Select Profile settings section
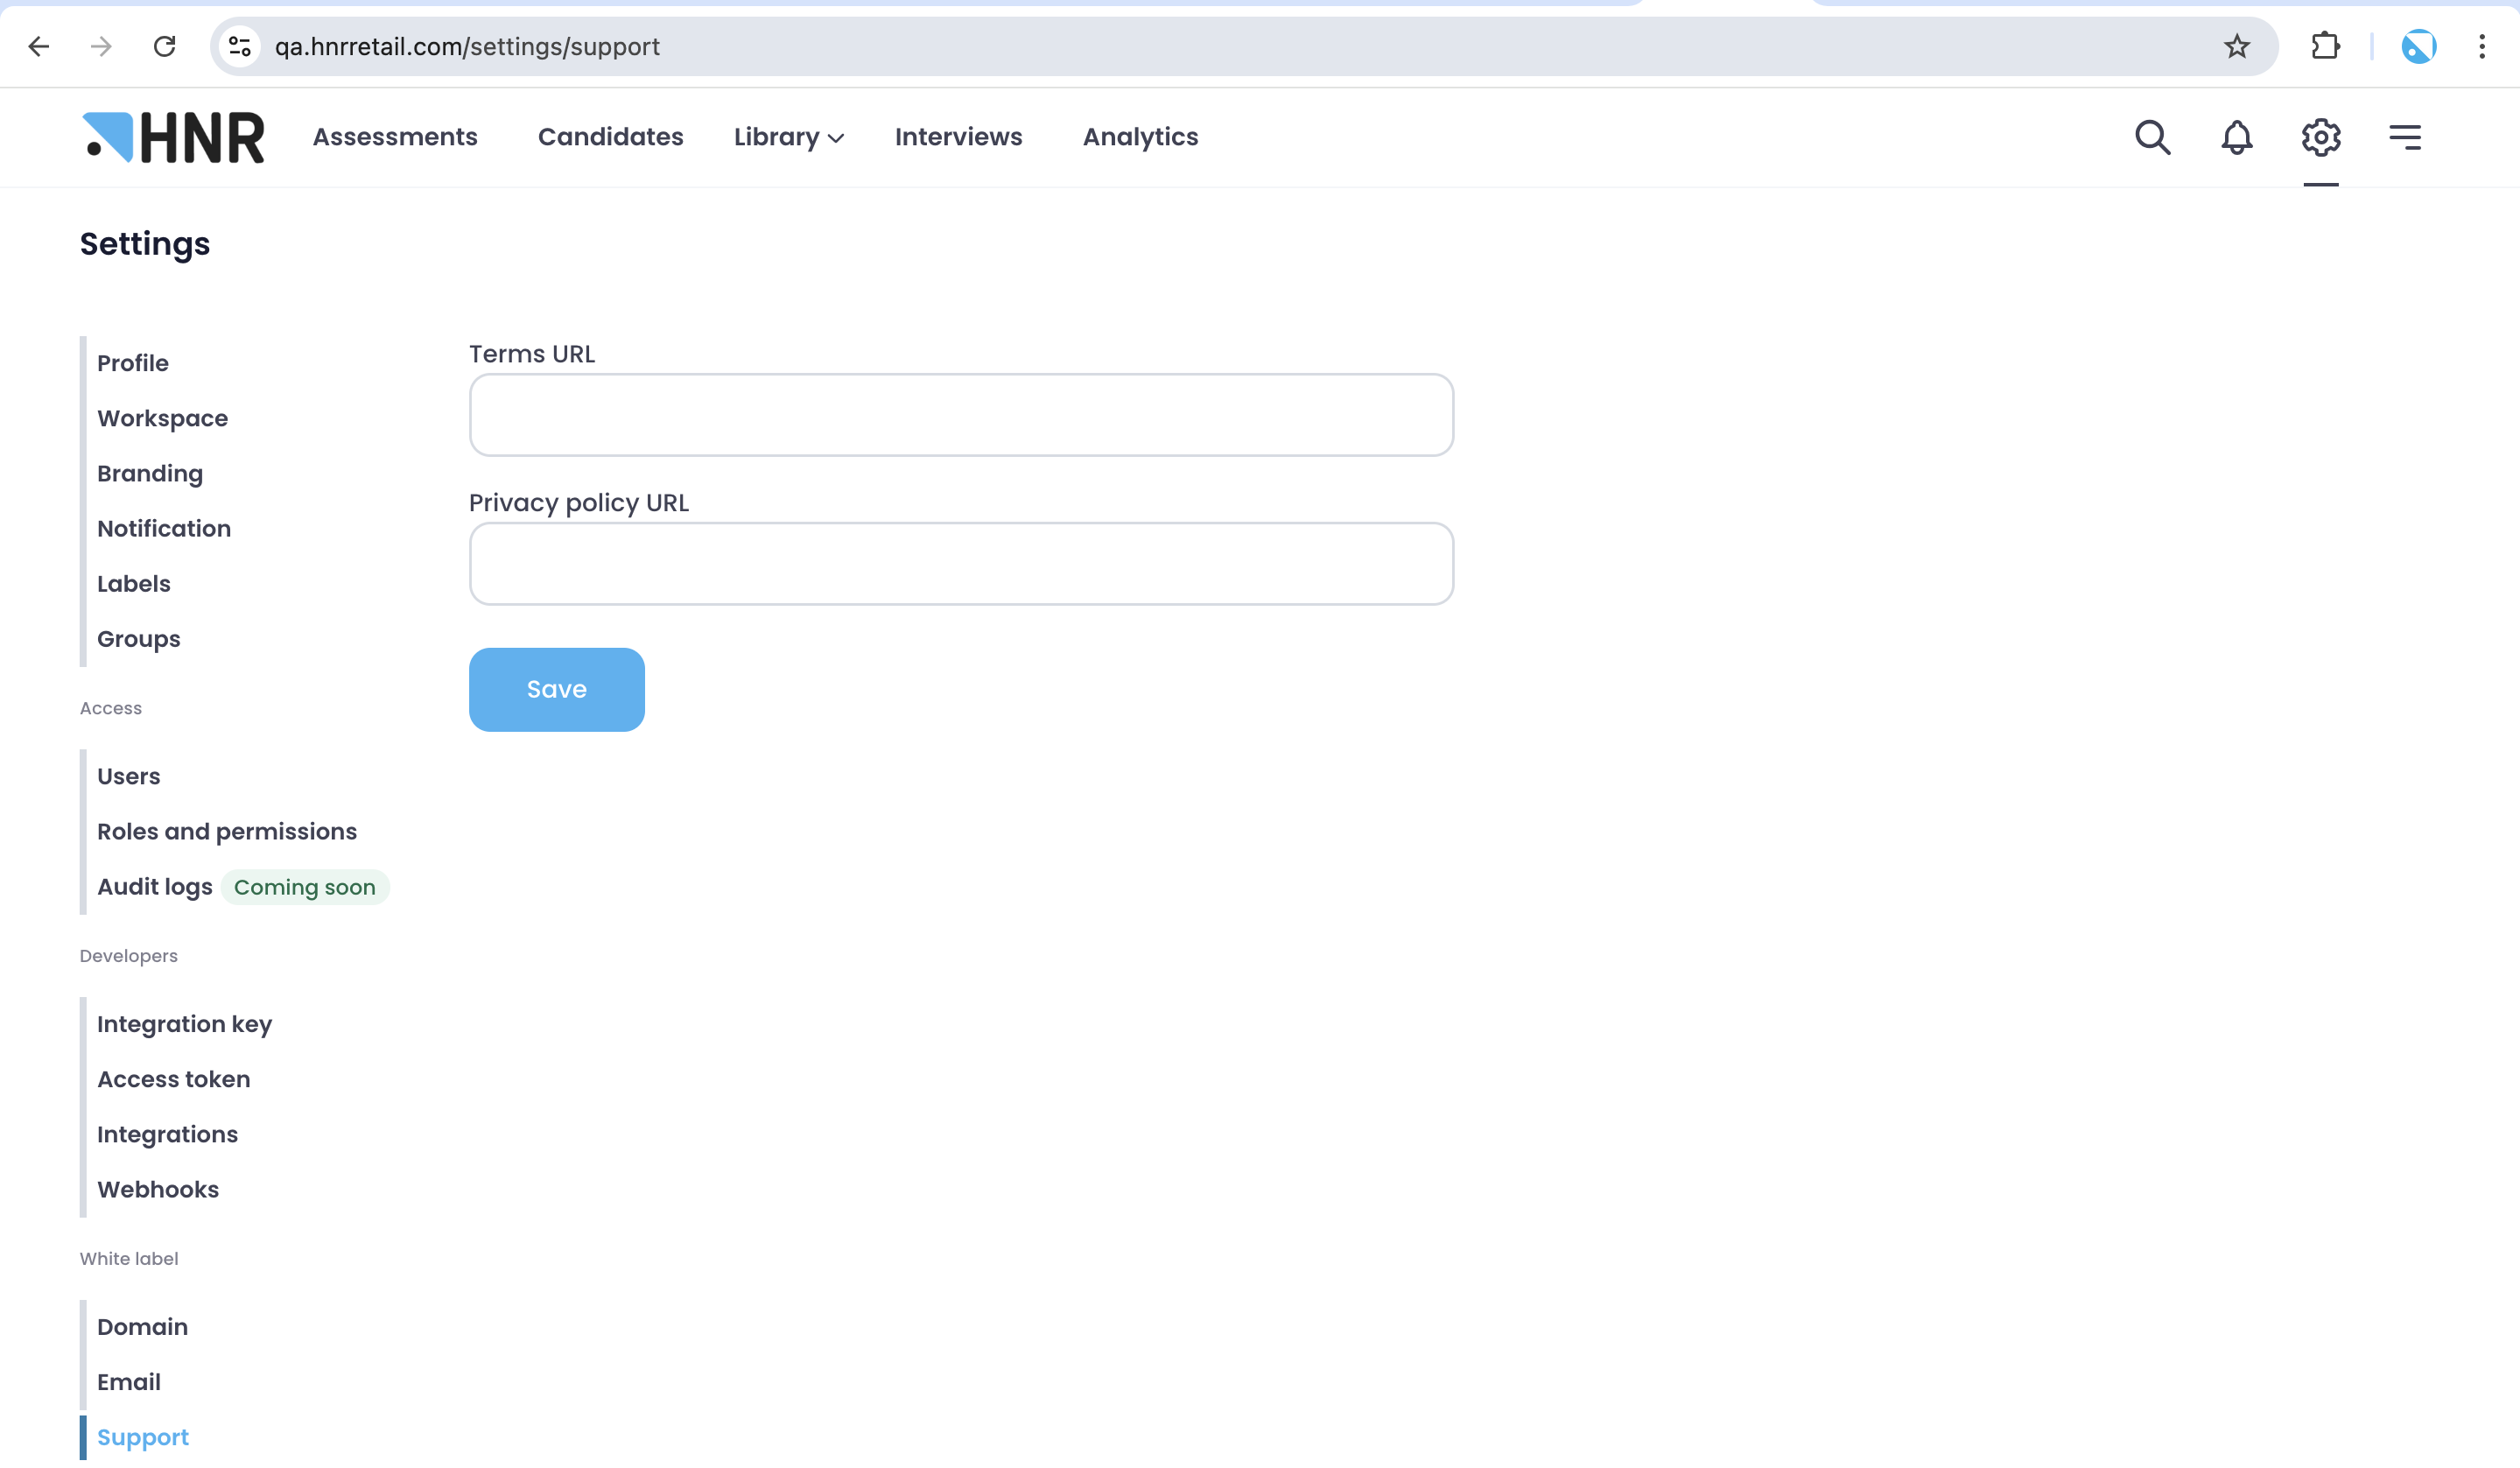 [133, 363]
